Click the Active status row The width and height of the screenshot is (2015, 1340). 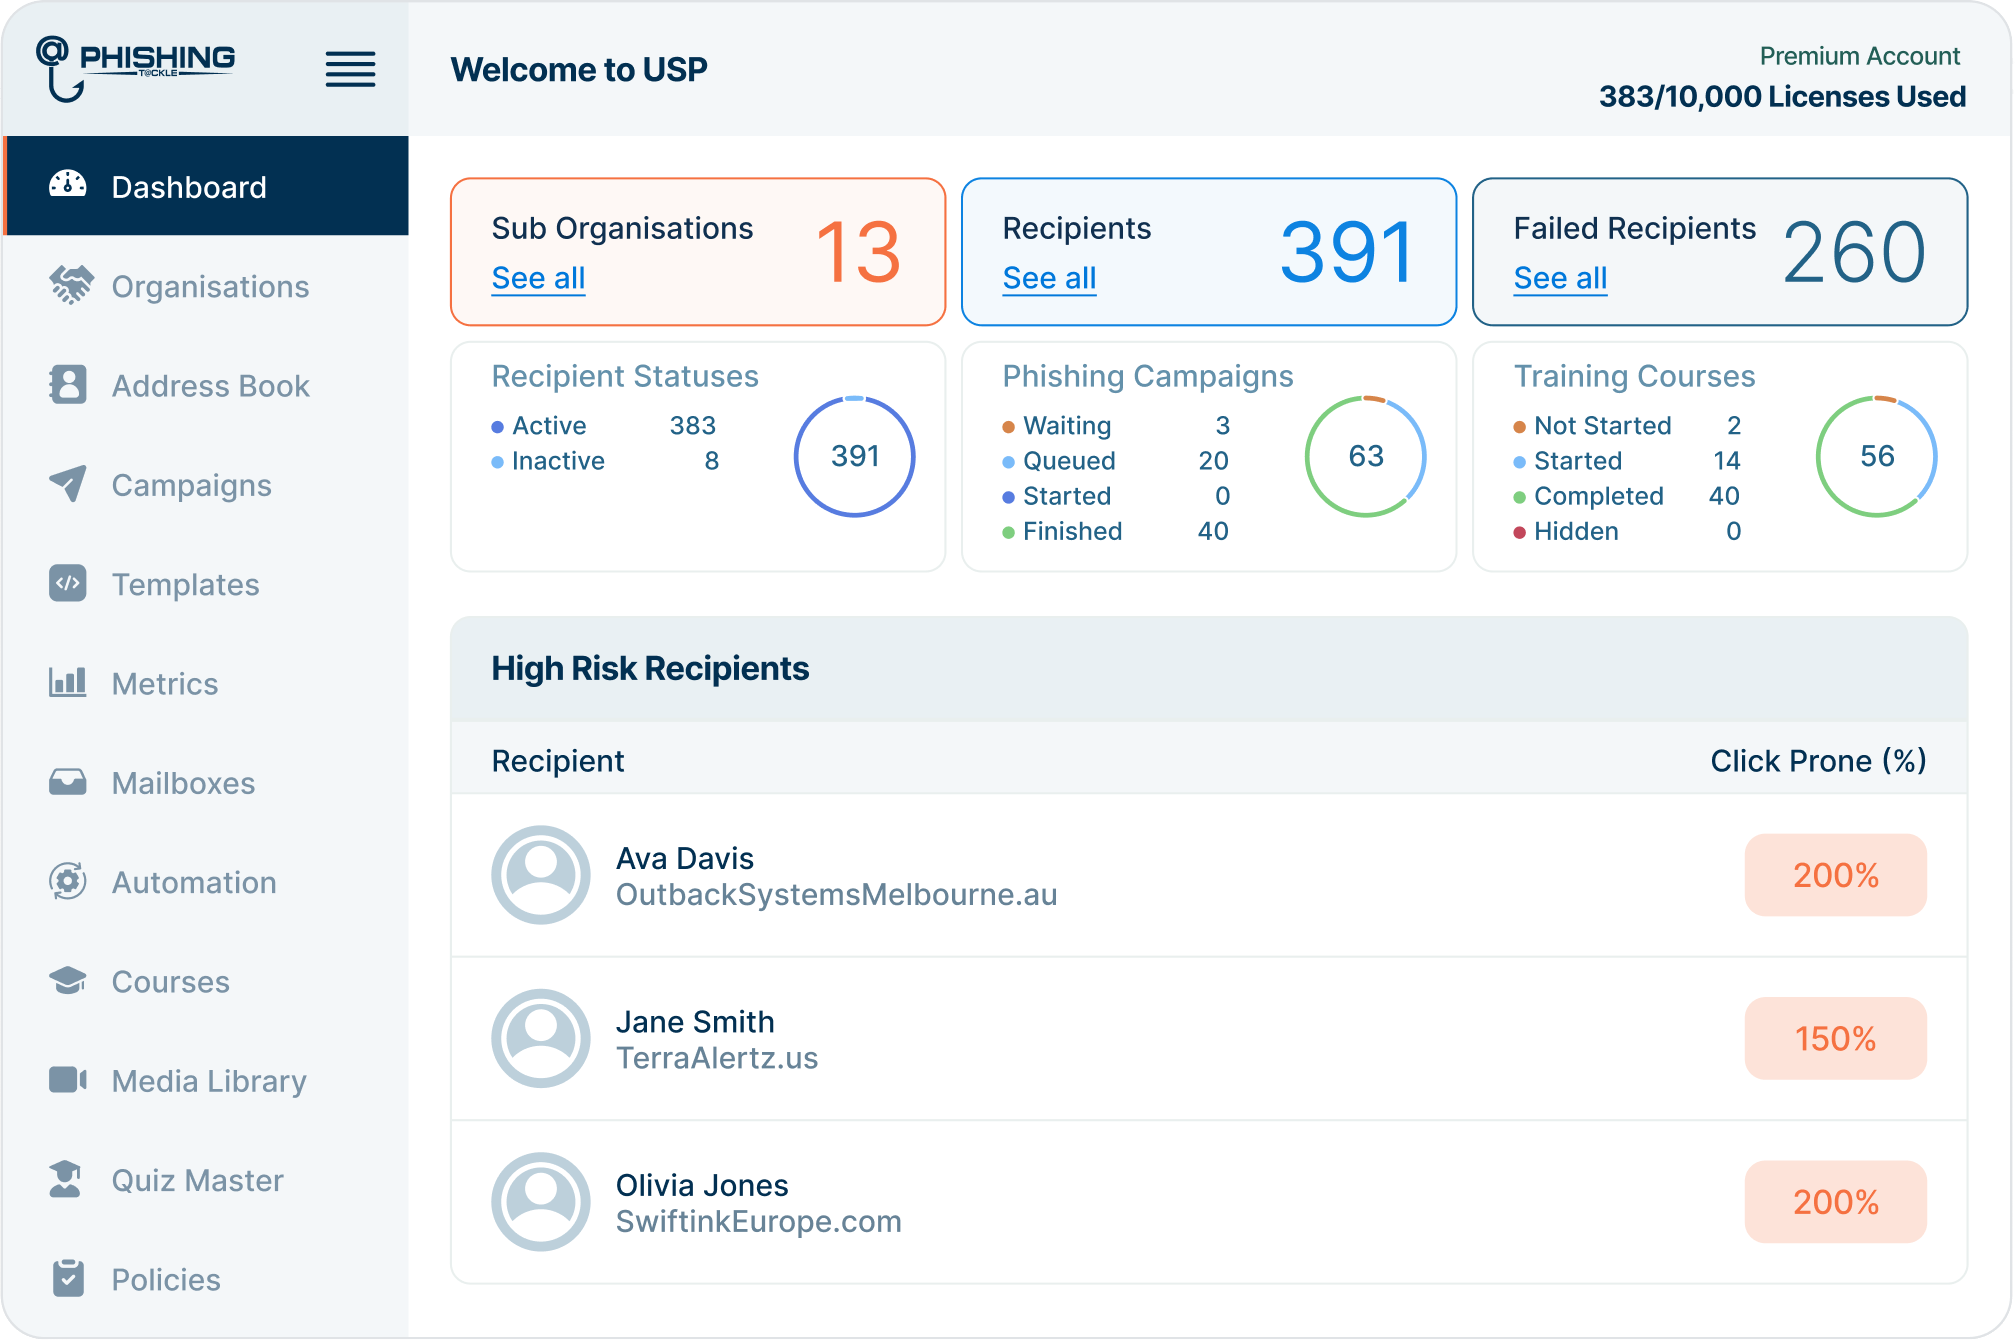604,425
